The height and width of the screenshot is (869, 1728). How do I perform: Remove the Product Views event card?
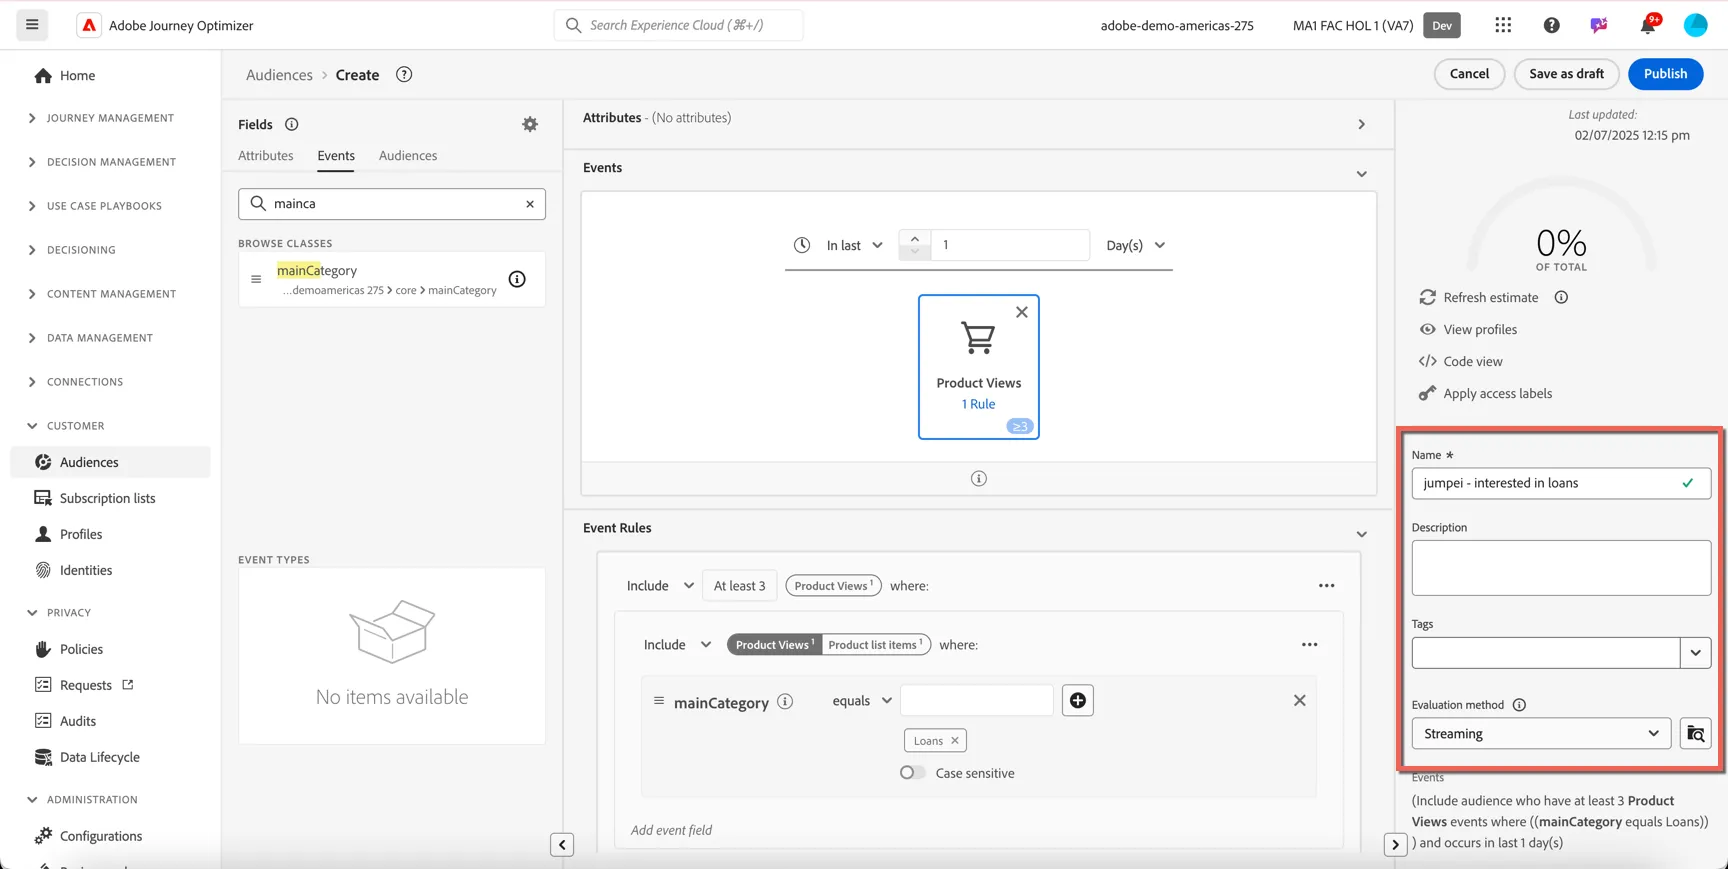pos(1021,312)
